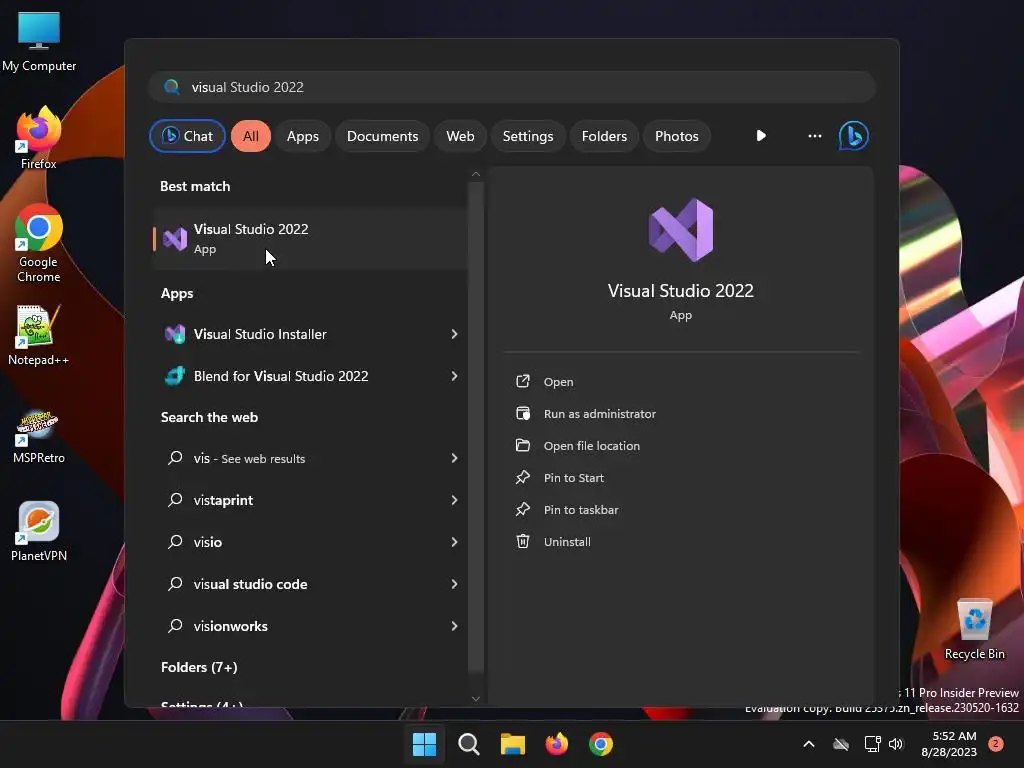Select the Blend for Visual Studio 2022 icon

click(x=175, y=376)
